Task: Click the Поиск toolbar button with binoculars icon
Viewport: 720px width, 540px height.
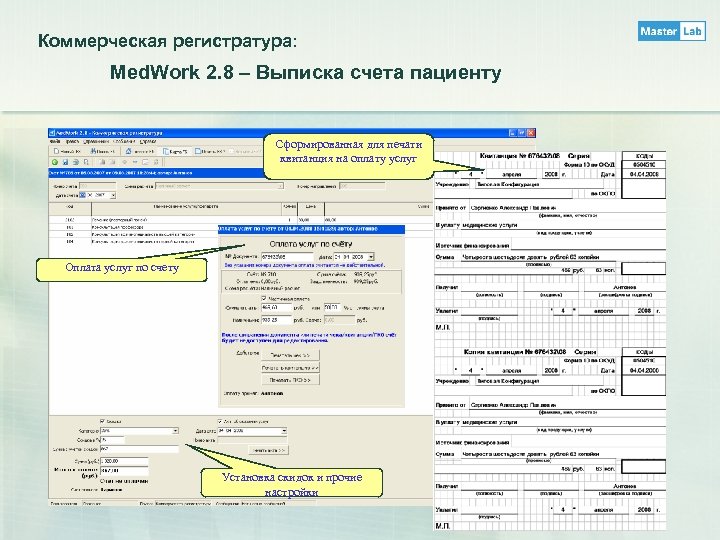Action: pos(102,151)
